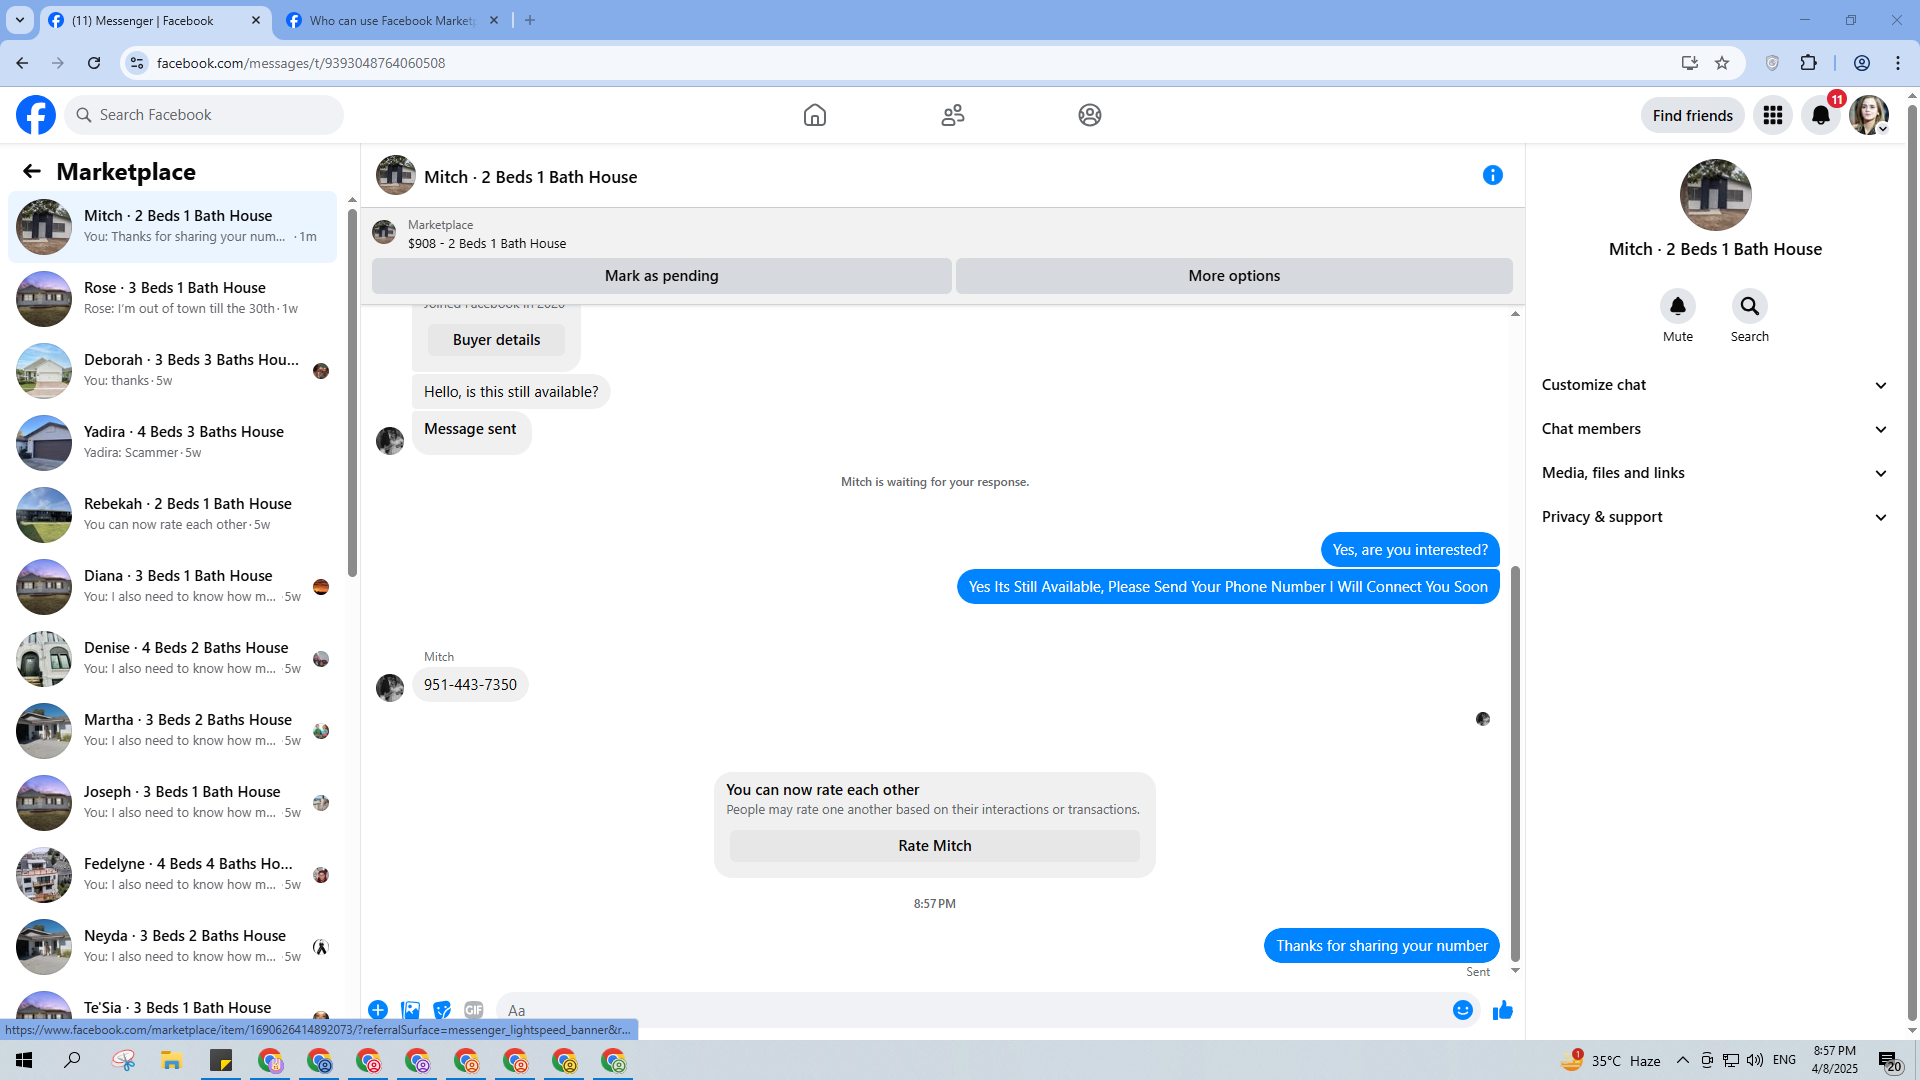The height and width of the screenshot is (1080, 1920).
Task: Open the emoji picker in message box
Action: tap(1462, 1010)
